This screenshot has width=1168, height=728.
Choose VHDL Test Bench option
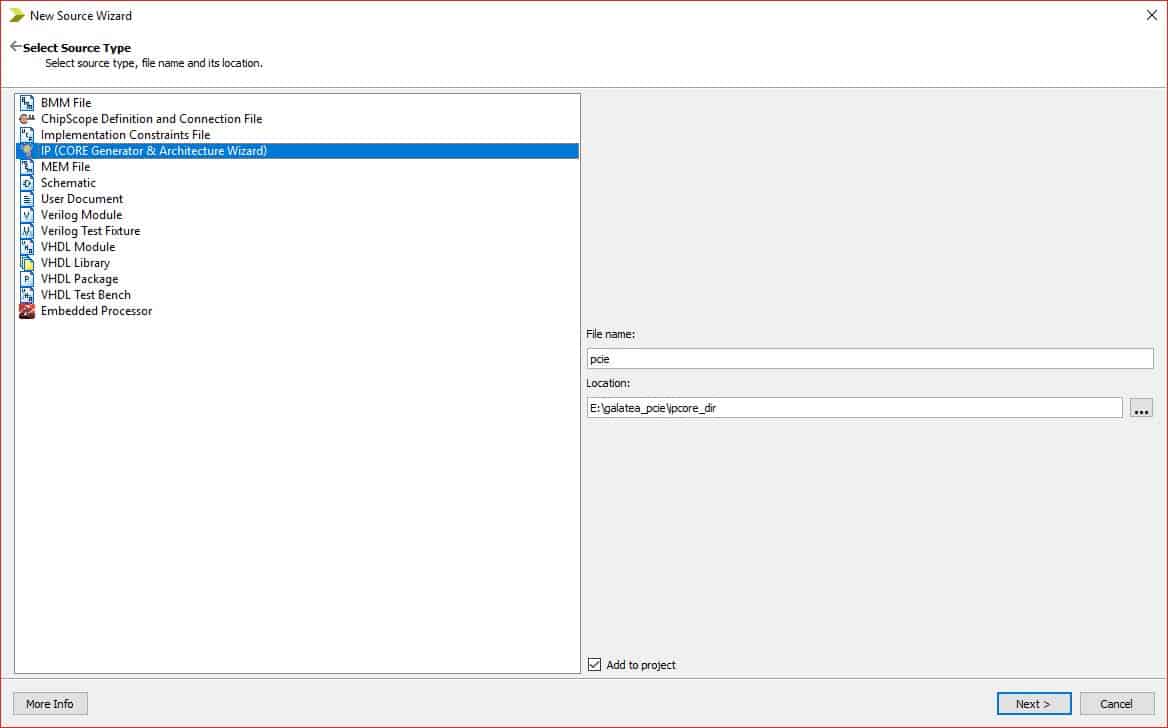(85, 295)
